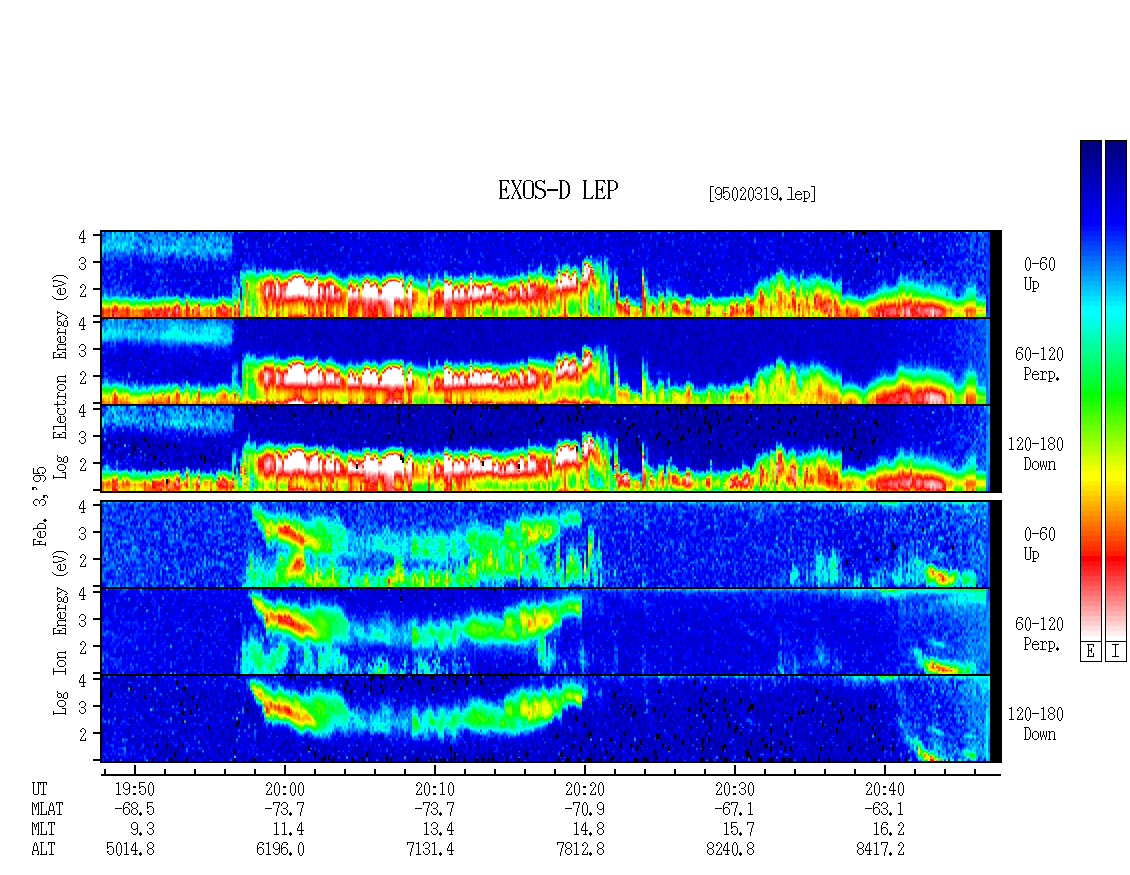The width and height of the screenshot is (1130, 875).
Task: Click the electron panel's 120-180 Down label
Action: coord(1036,454)
